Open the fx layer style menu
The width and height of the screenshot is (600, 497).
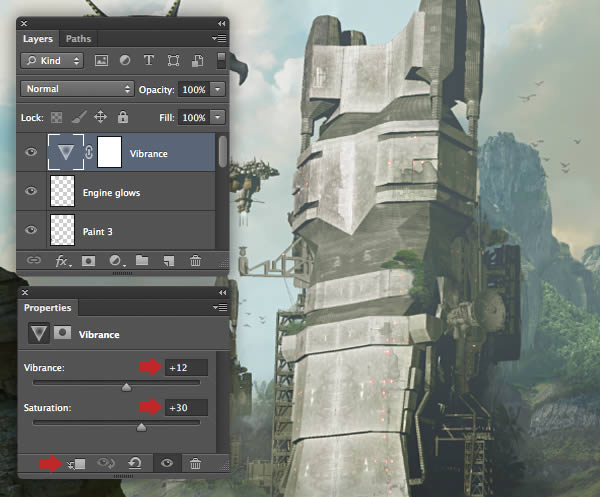[x=63, y=261]
